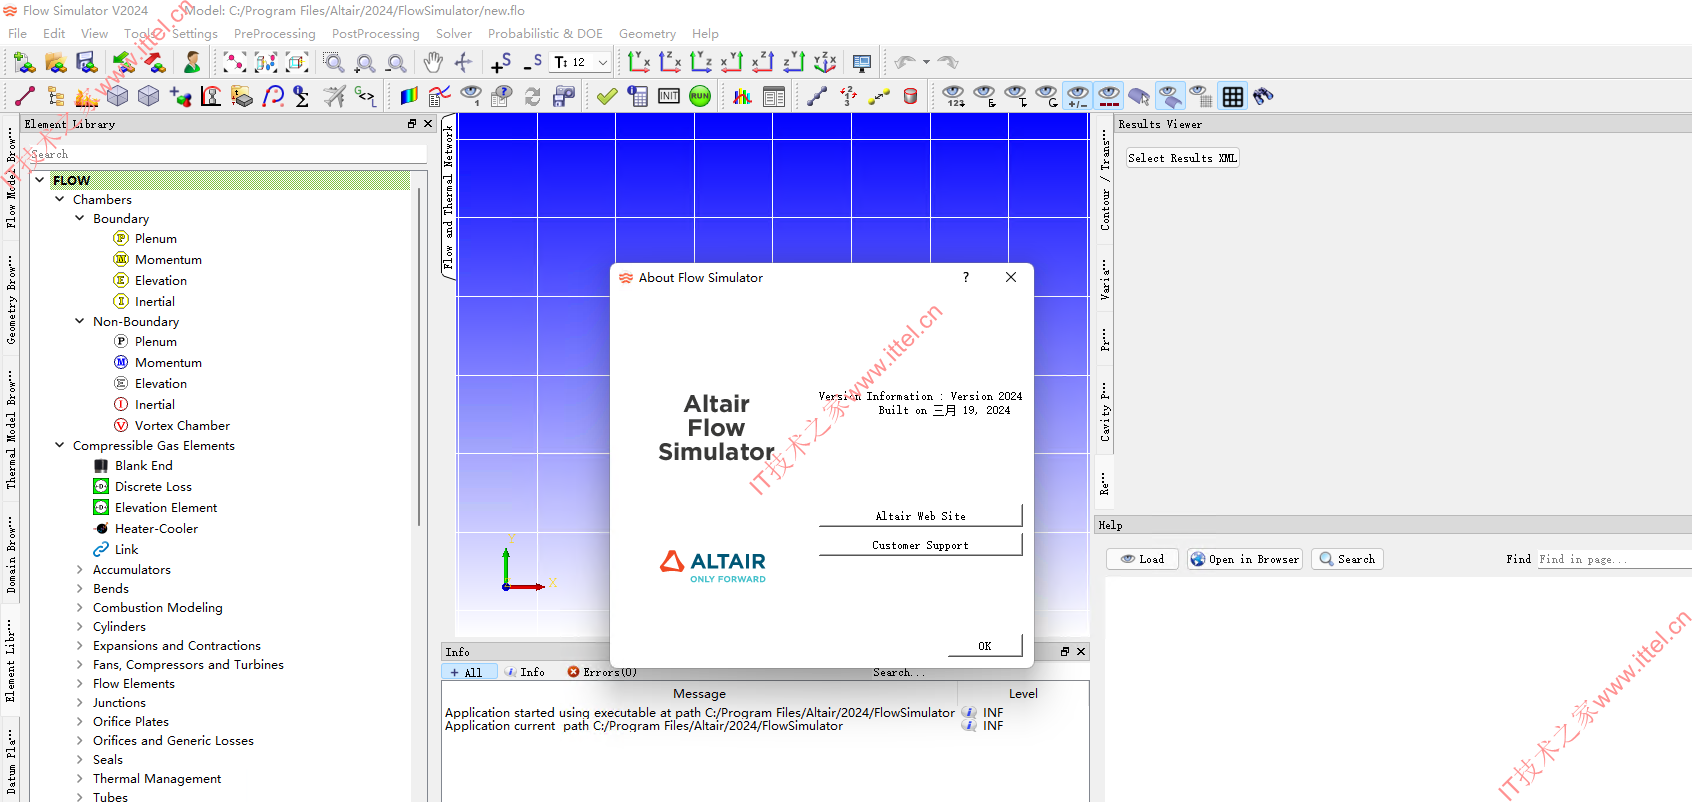Click the airplane mission icon
This screenshot has height=802, width=1692.
335,96
